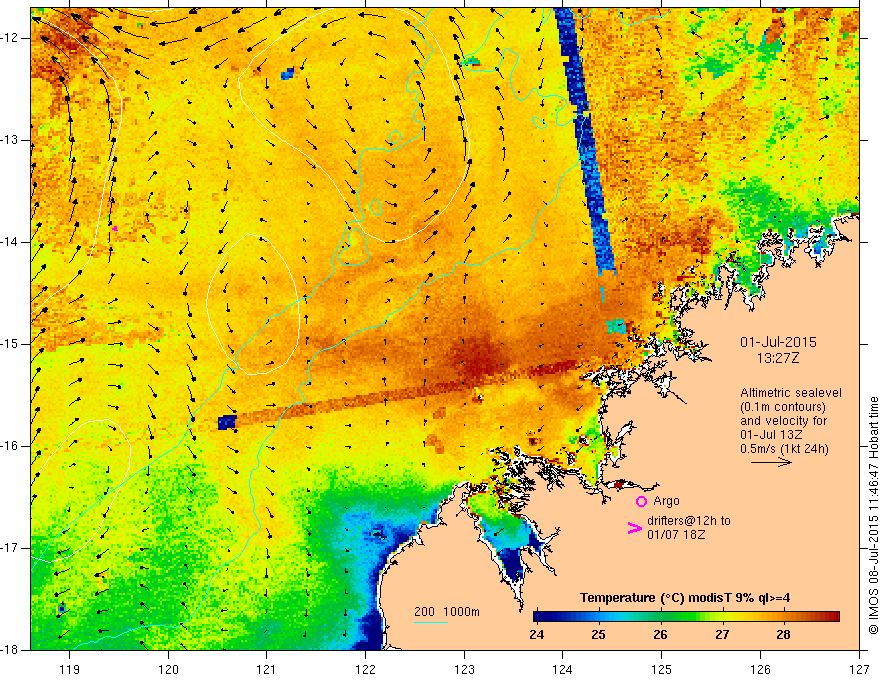
Task: Click the '0.5m/s (1kt 24h)' label
Action: [x=784, y=448]
